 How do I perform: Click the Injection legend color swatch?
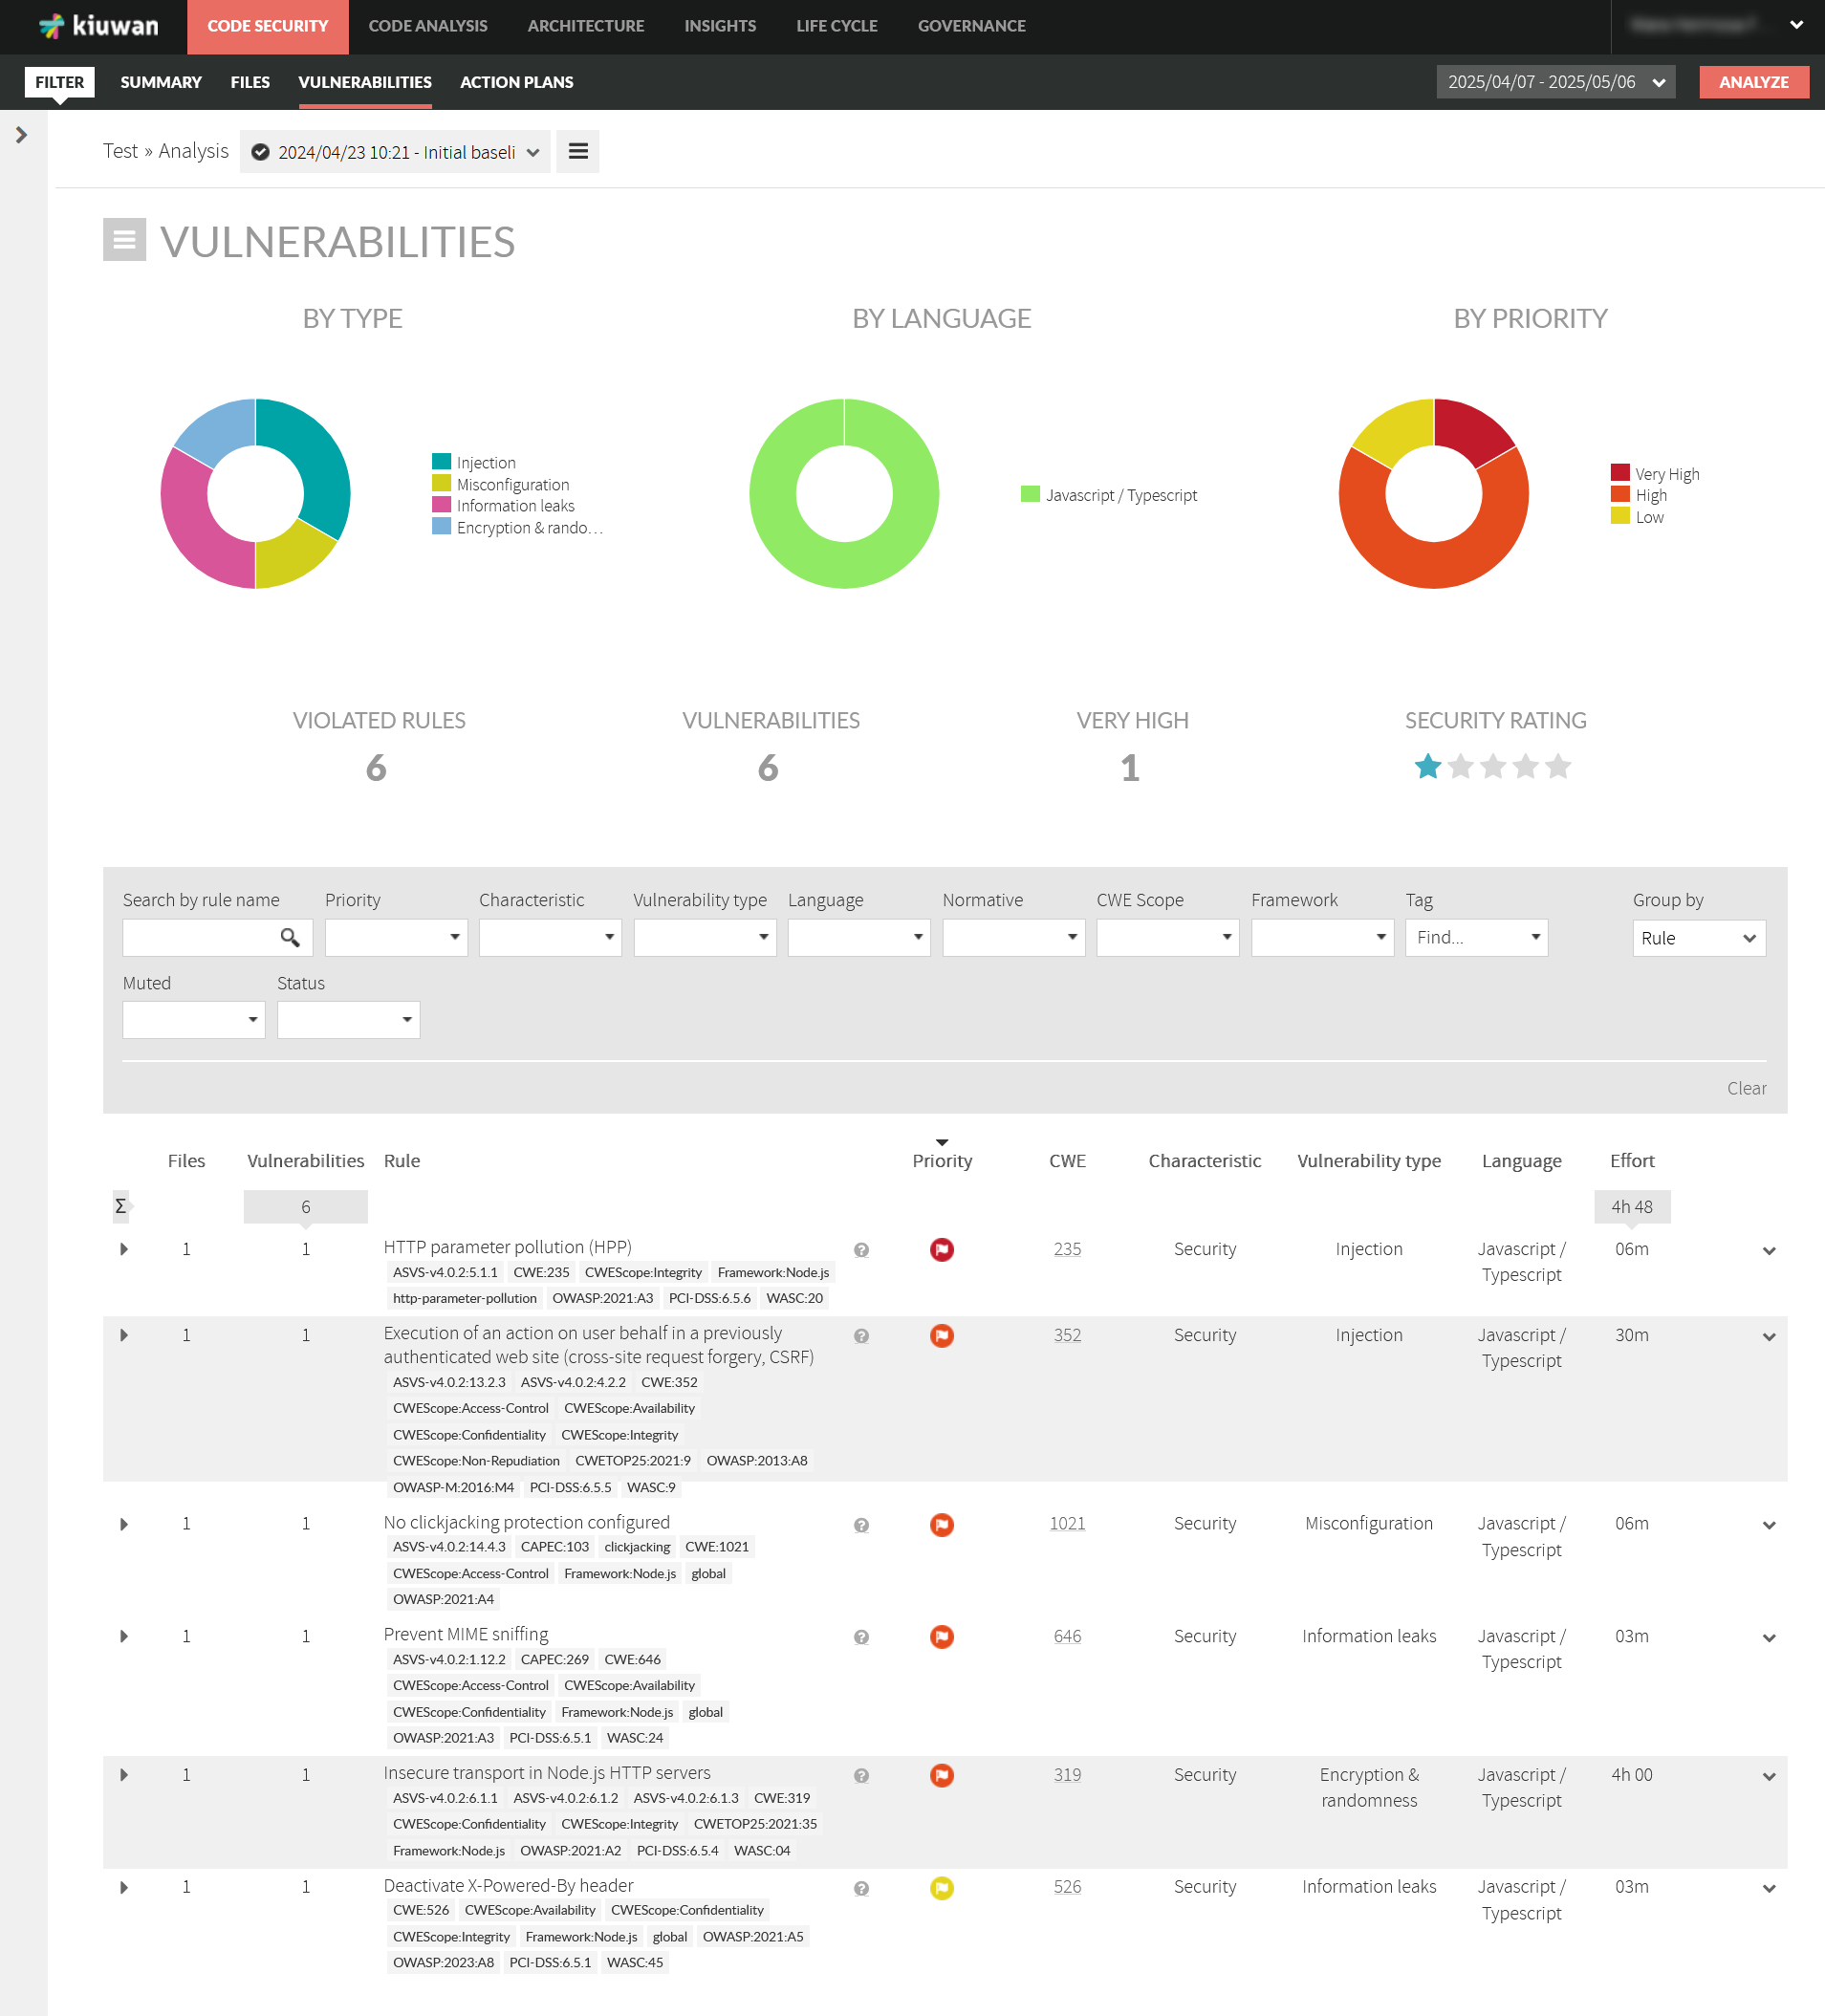pos(441,462)
